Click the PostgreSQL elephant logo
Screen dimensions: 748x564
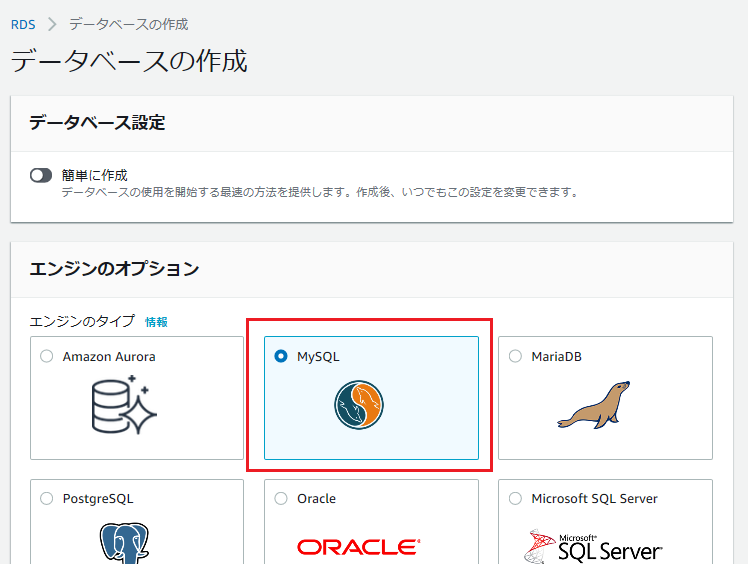click(x=124, y=543)
